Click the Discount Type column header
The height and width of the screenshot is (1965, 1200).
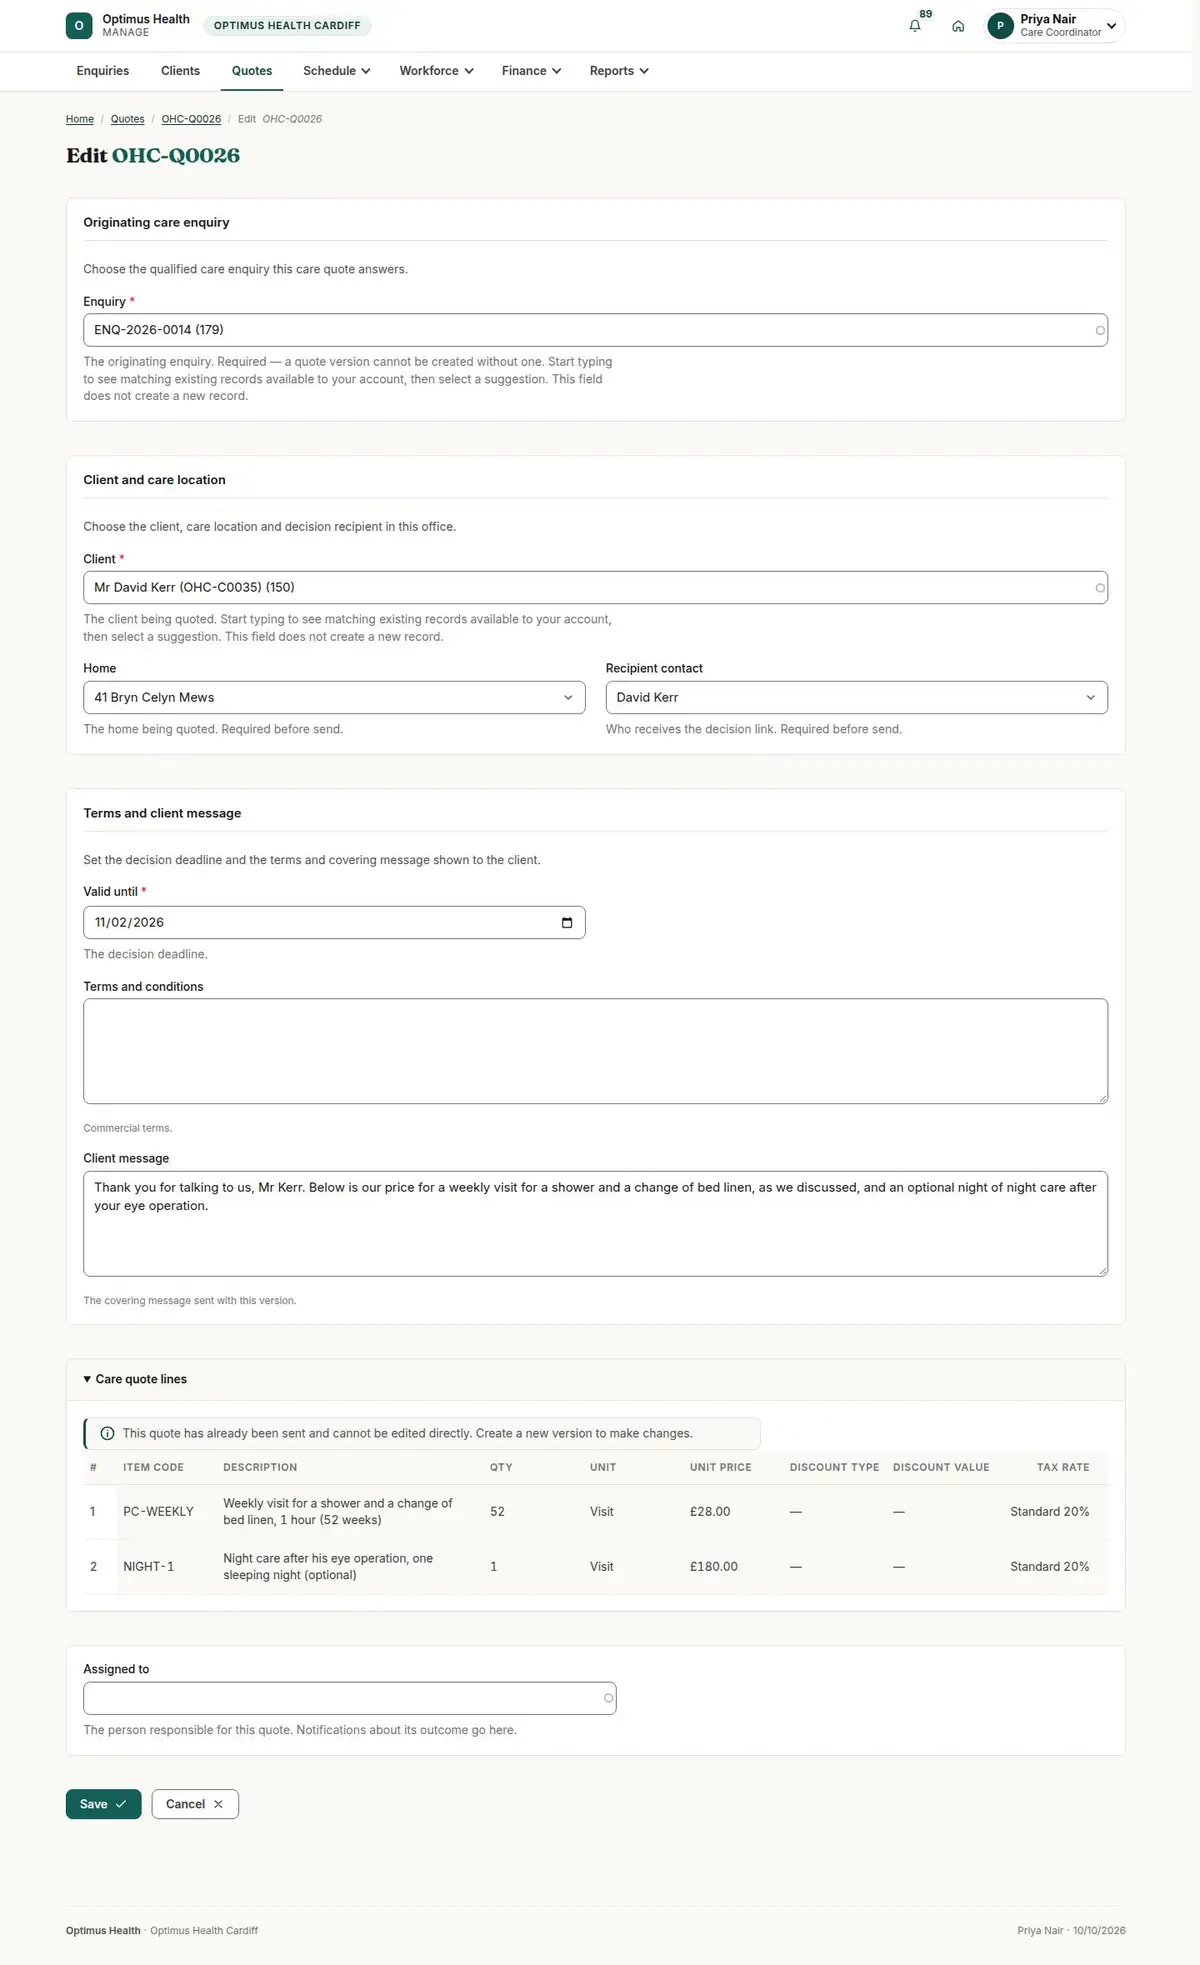click(834, 1468)
